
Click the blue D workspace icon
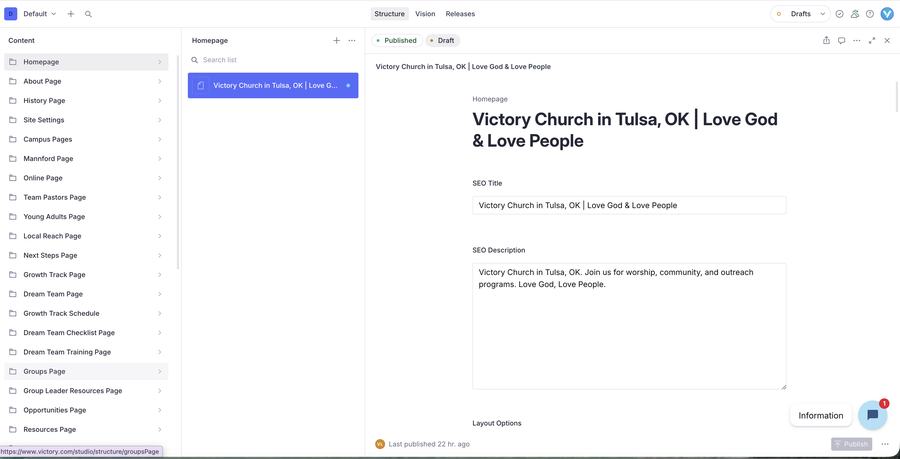[x=10, y=14]
